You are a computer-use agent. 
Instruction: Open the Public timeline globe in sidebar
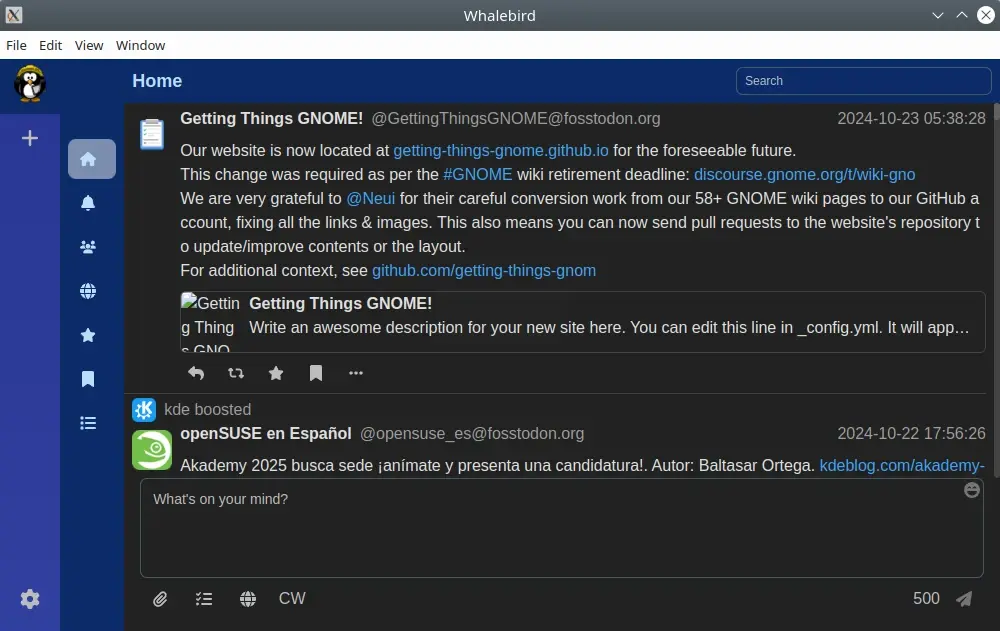click(88, 291)
